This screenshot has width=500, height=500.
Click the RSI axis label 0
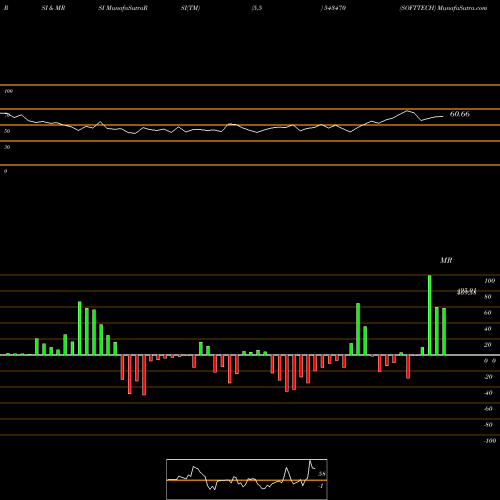5,171
